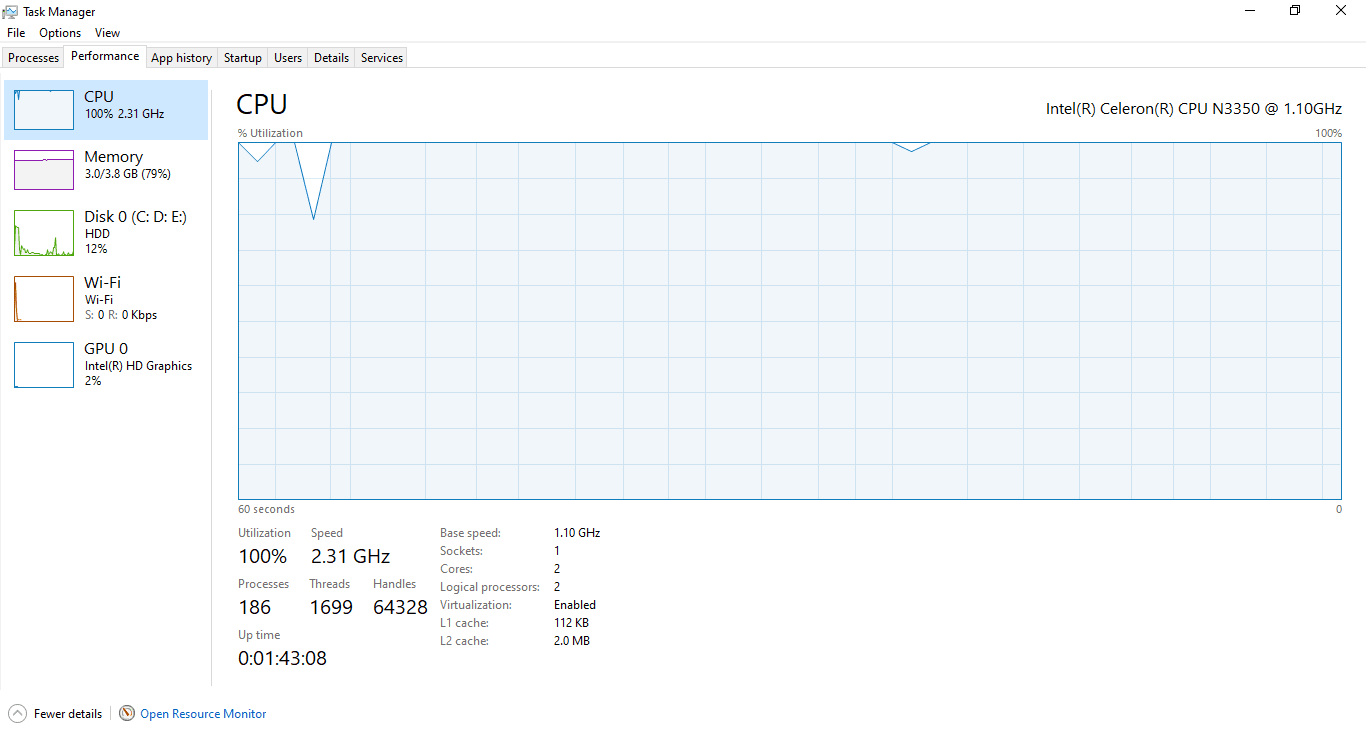
Task: Open the Services tab
Action: [382, 58]
